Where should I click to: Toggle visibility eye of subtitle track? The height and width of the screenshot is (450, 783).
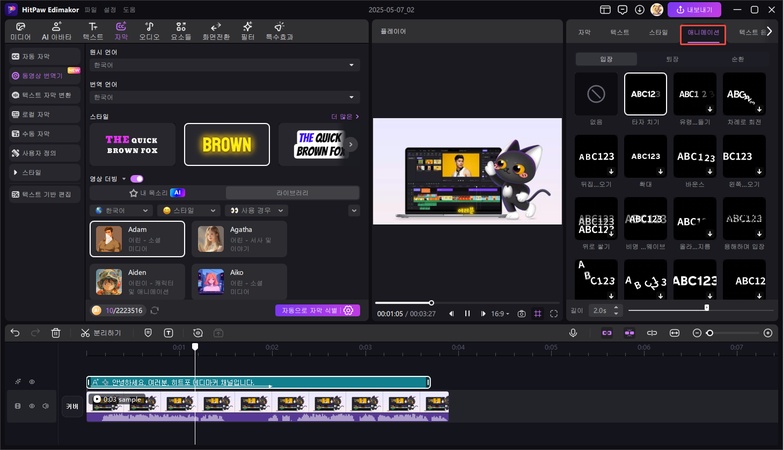32,382
